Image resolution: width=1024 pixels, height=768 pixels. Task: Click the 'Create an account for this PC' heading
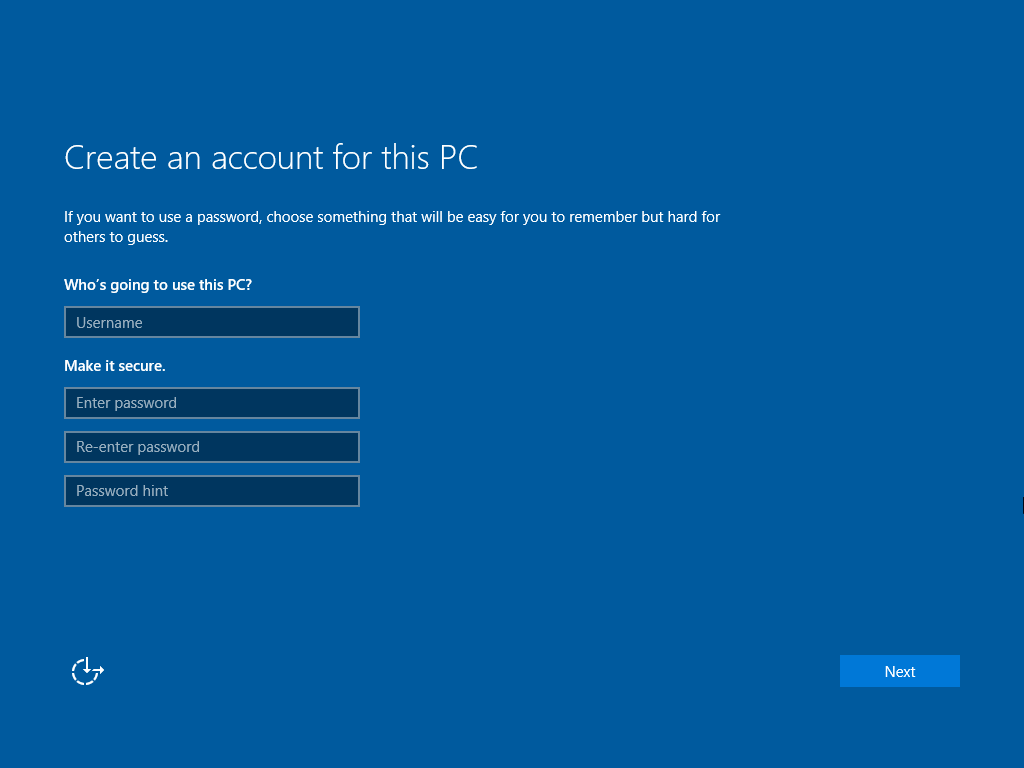[271, 157]
